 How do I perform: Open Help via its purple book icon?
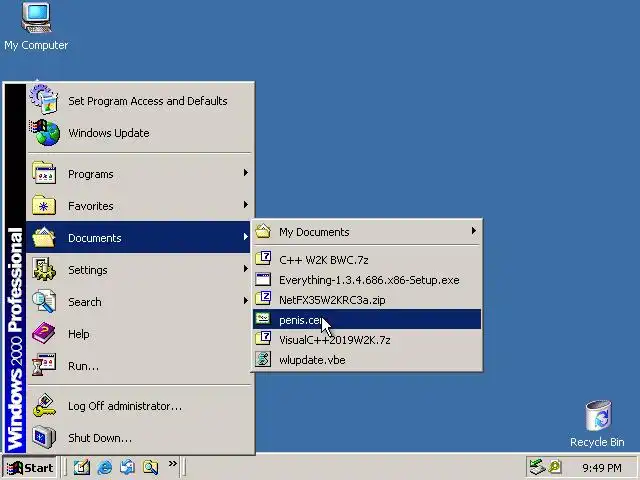tap(44, 333)
